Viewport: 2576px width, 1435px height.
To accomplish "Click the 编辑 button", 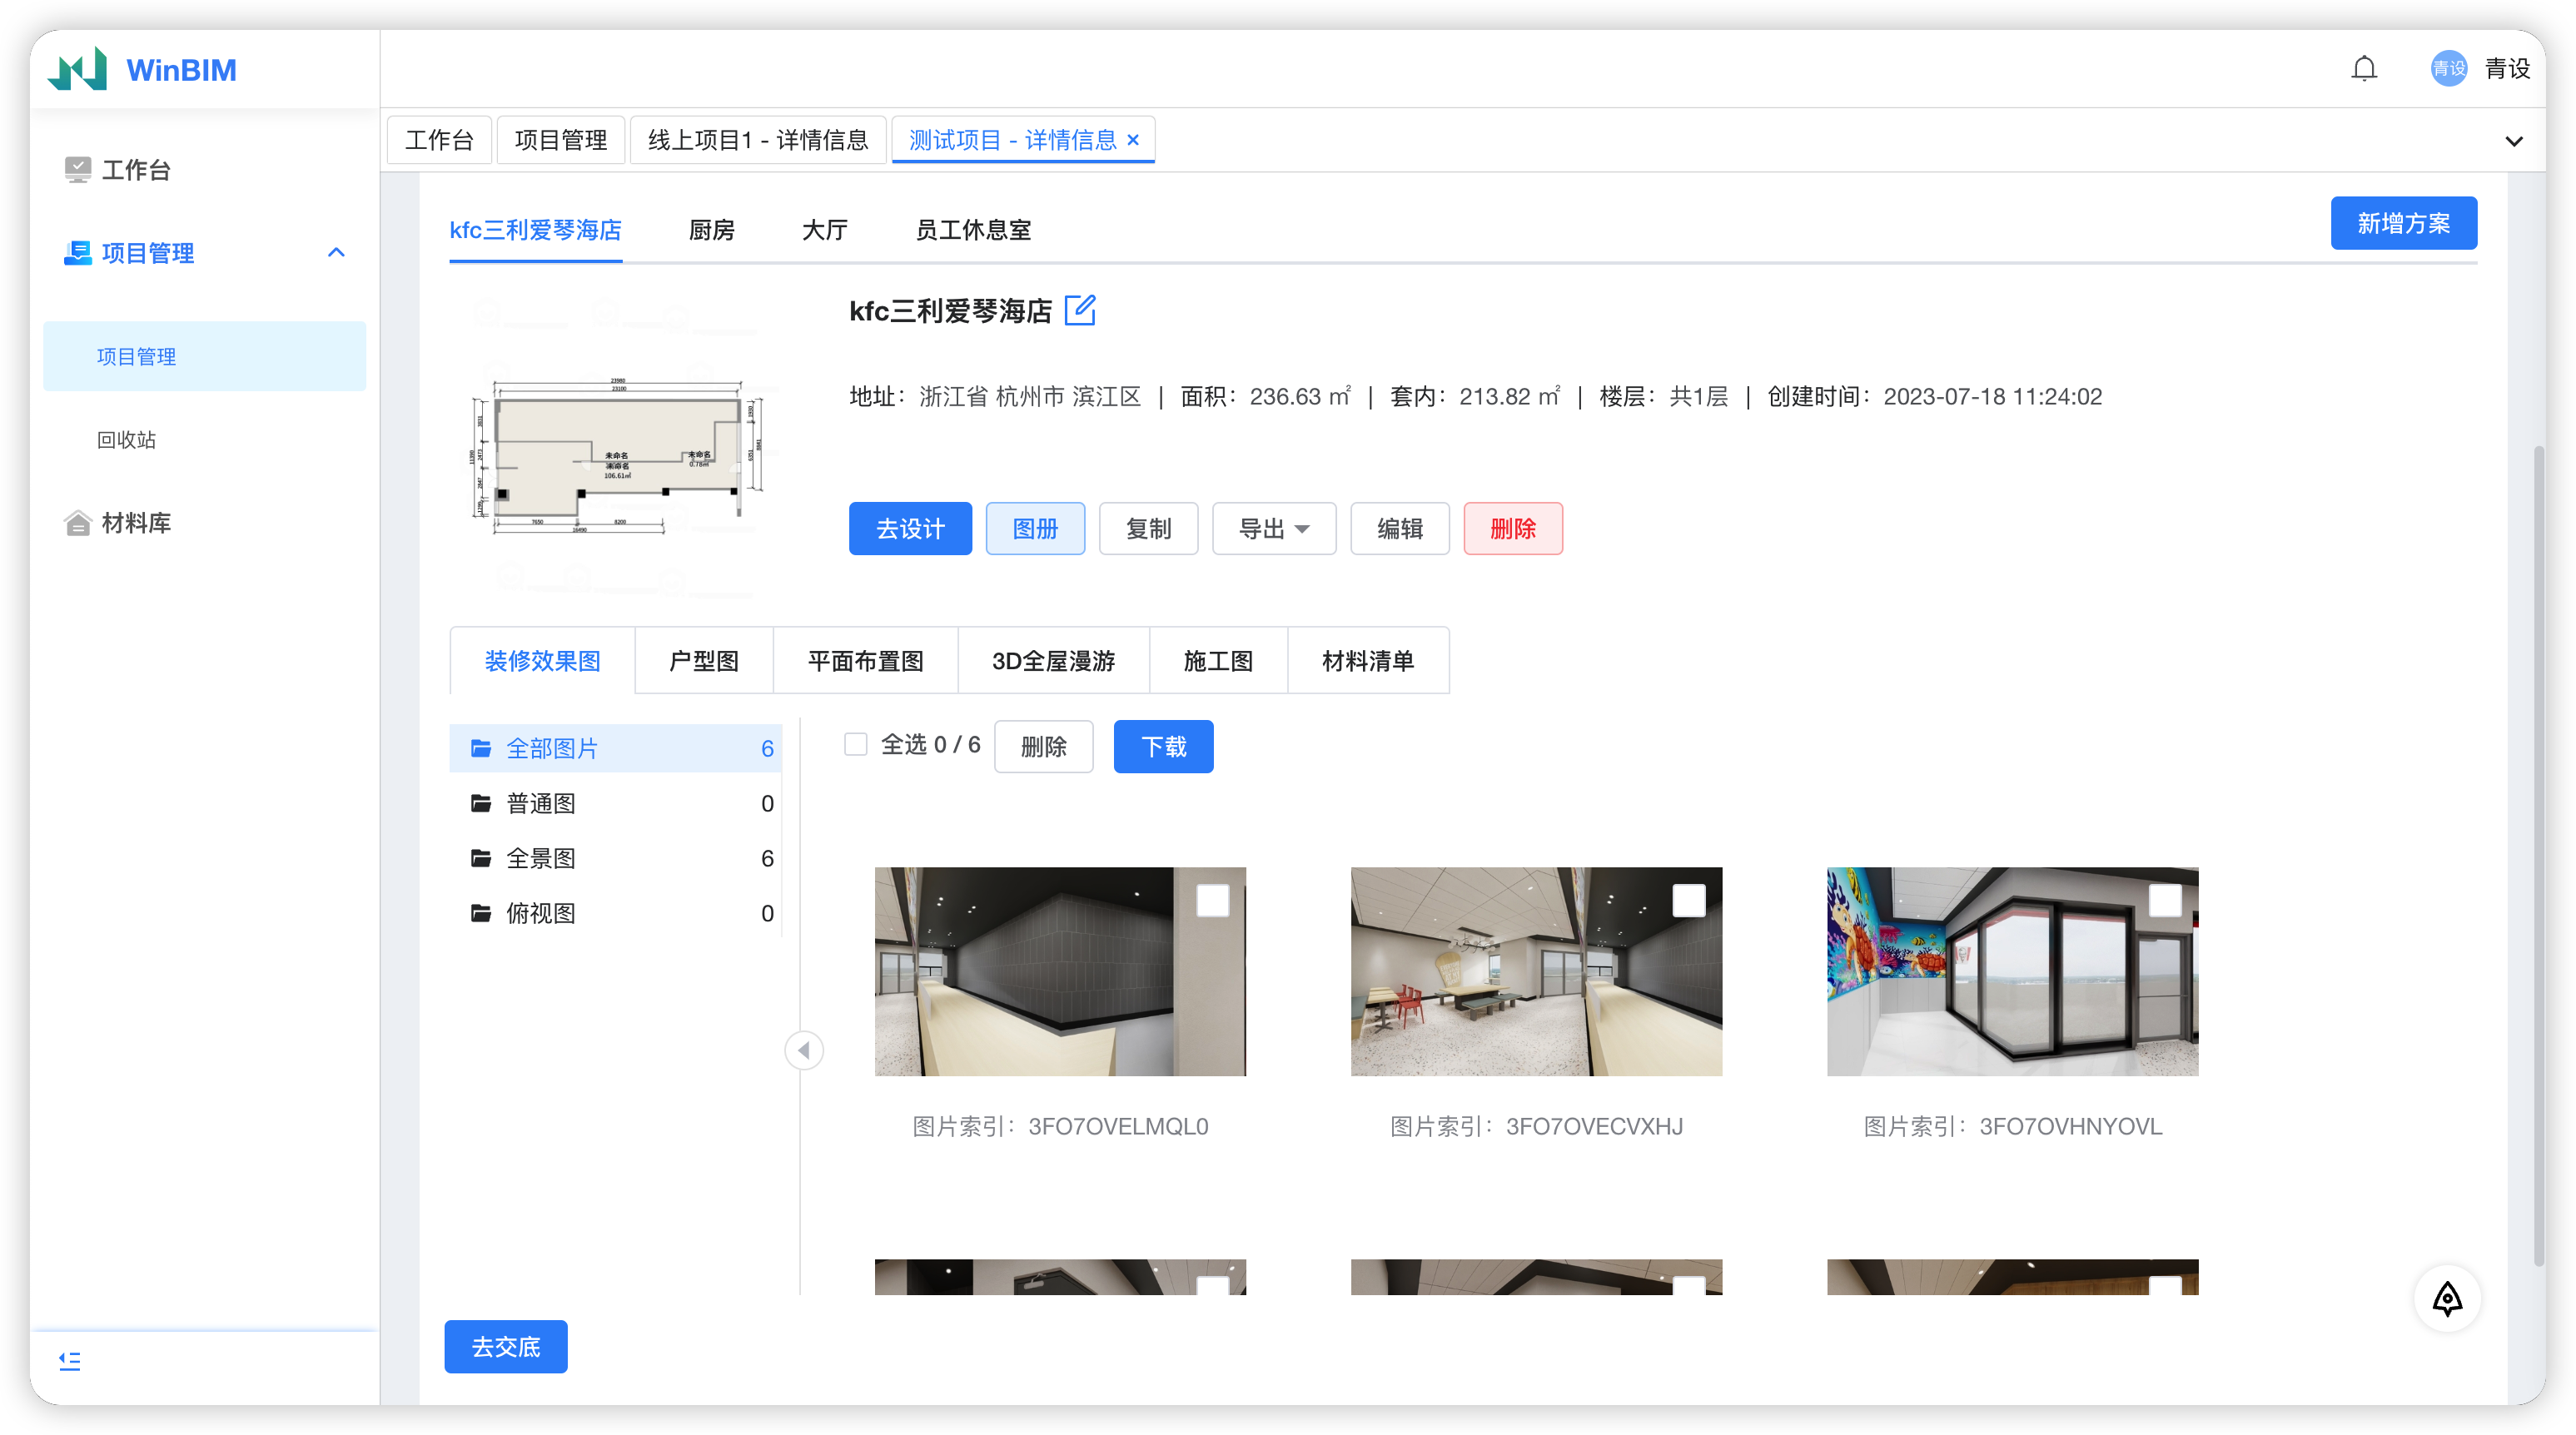I will point(1399,528).
